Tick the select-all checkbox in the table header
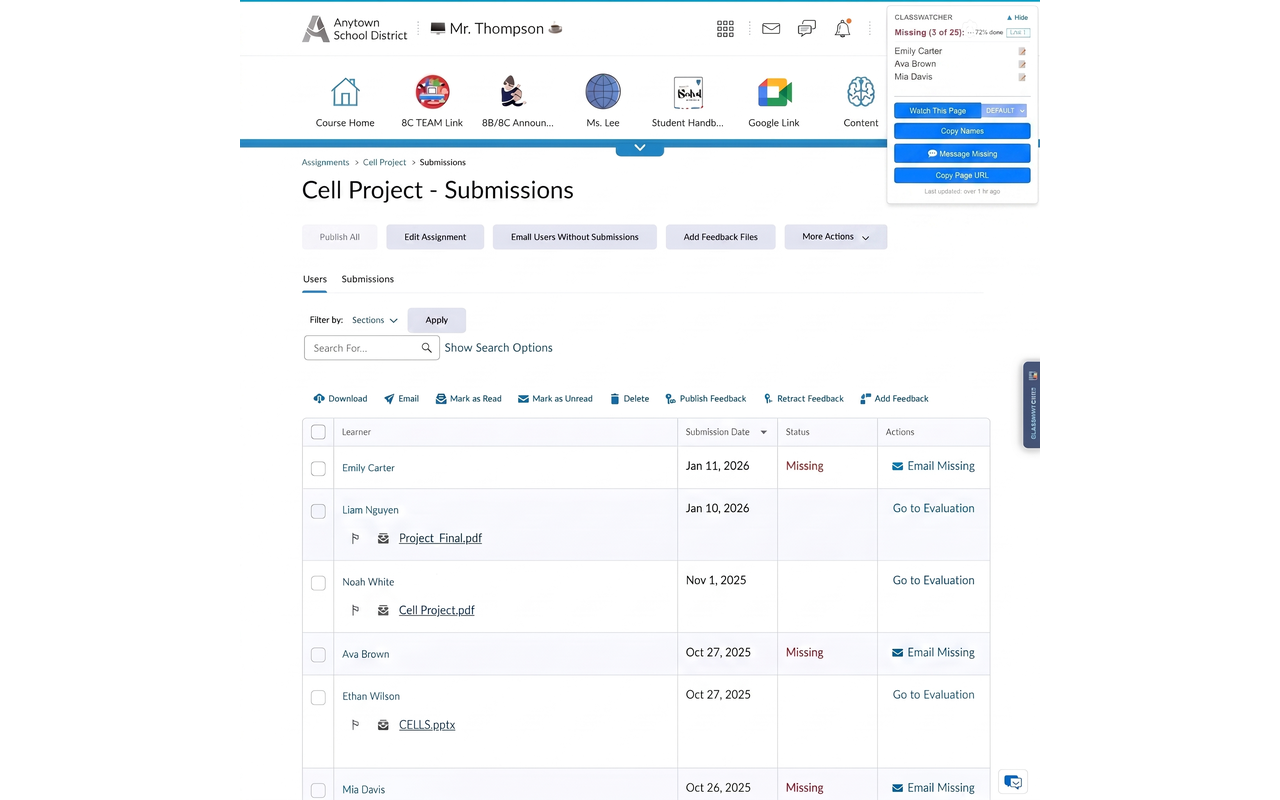 (x=318, y=432)
